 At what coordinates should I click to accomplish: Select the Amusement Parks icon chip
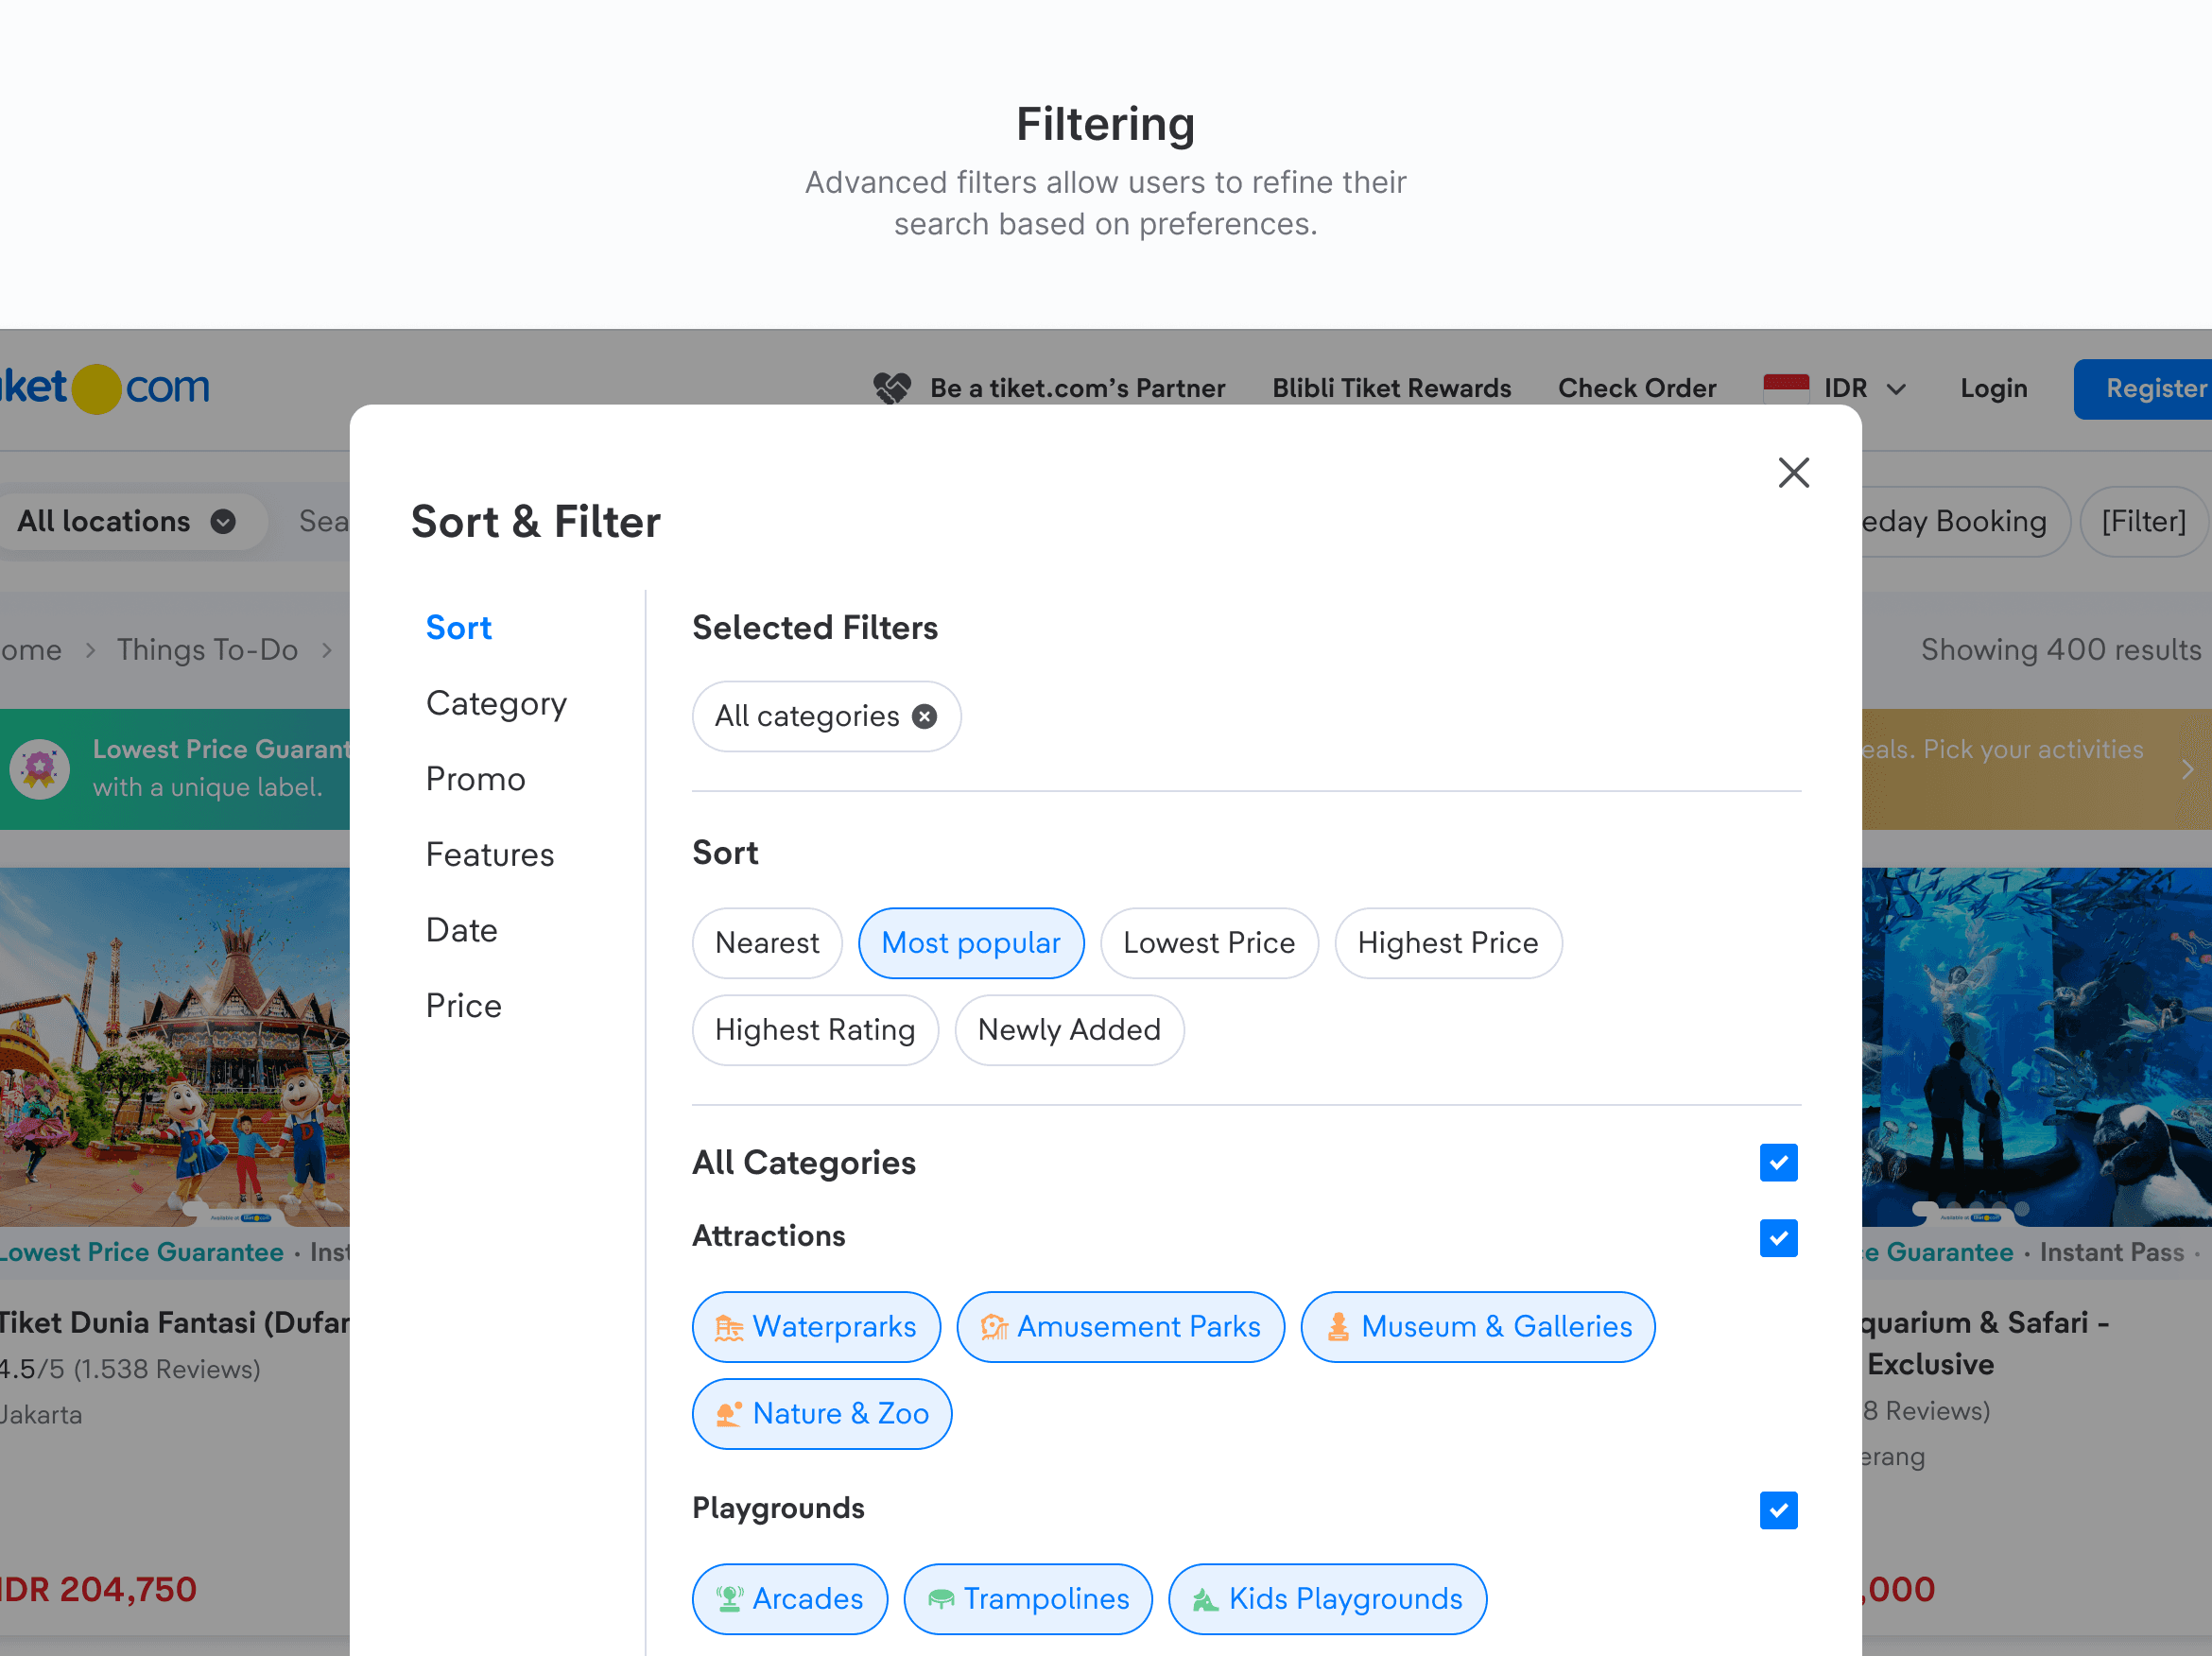[1120, 1327]
